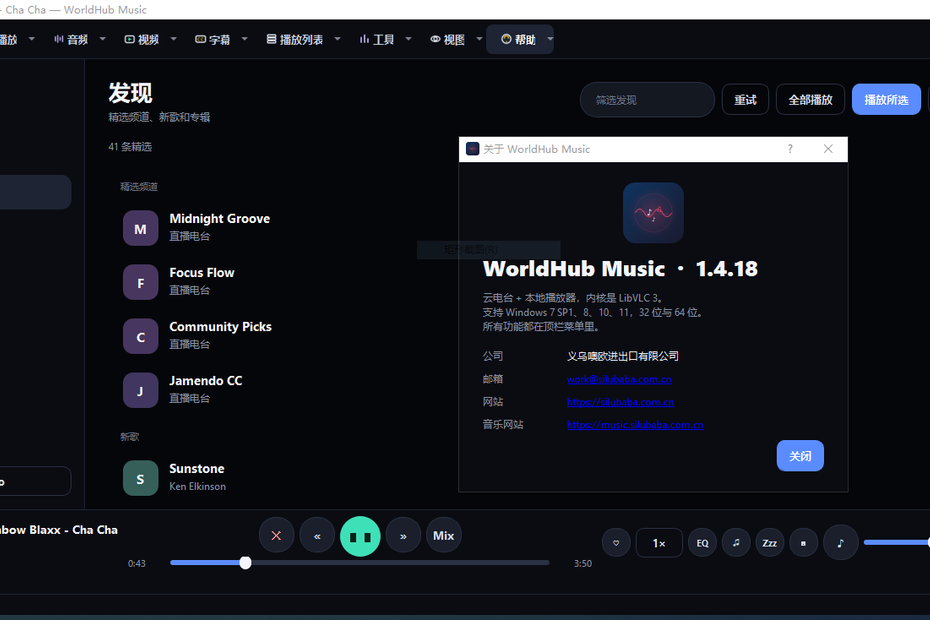Click the help question mark in About dialog

(x=790, y=149)
